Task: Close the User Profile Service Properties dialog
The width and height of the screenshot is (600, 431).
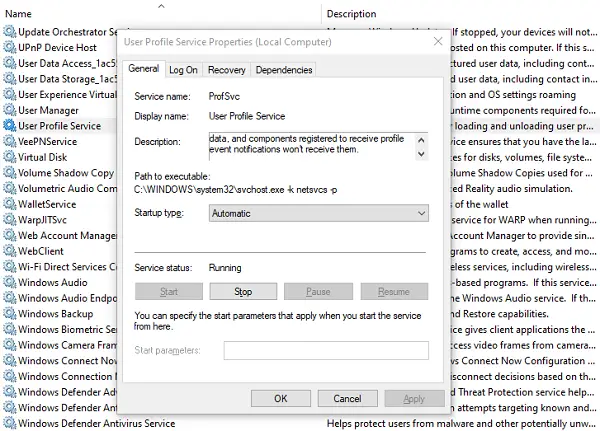Action: [x=438, y=41]
